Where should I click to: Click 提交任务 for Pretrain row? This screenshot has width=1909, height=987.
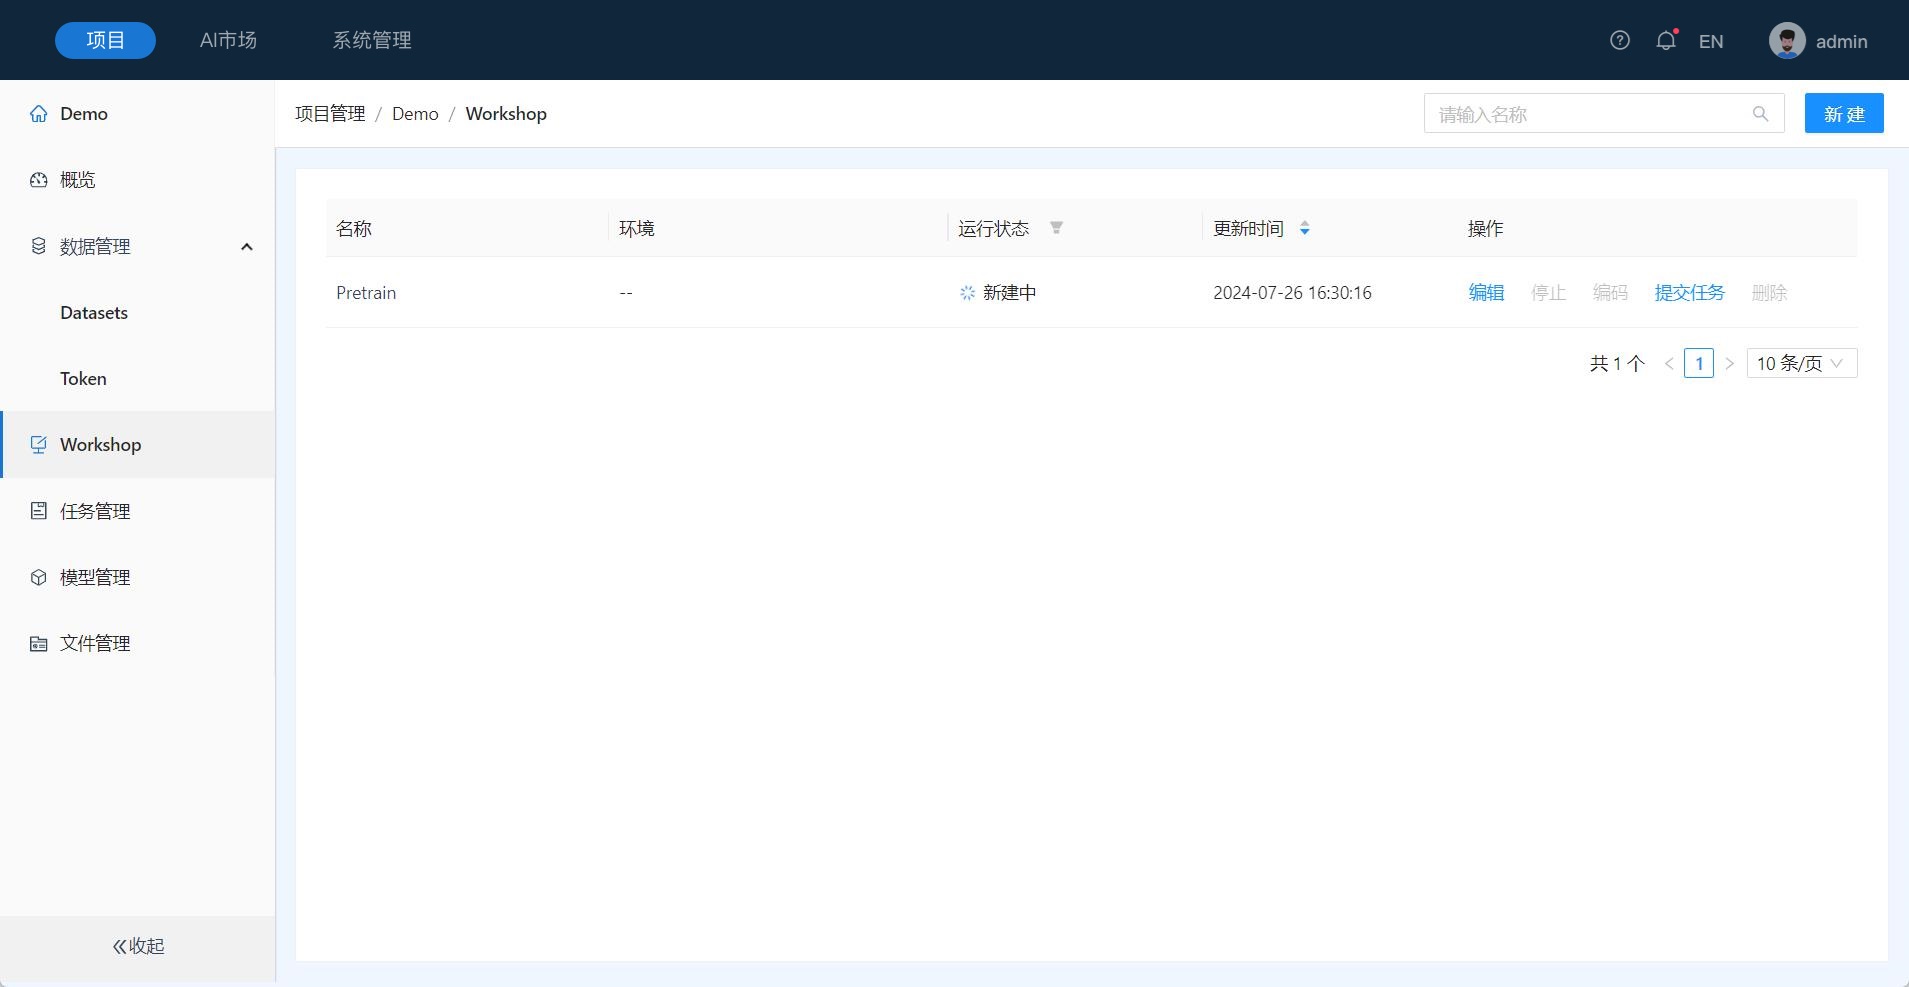click(x=1689, y=293)
